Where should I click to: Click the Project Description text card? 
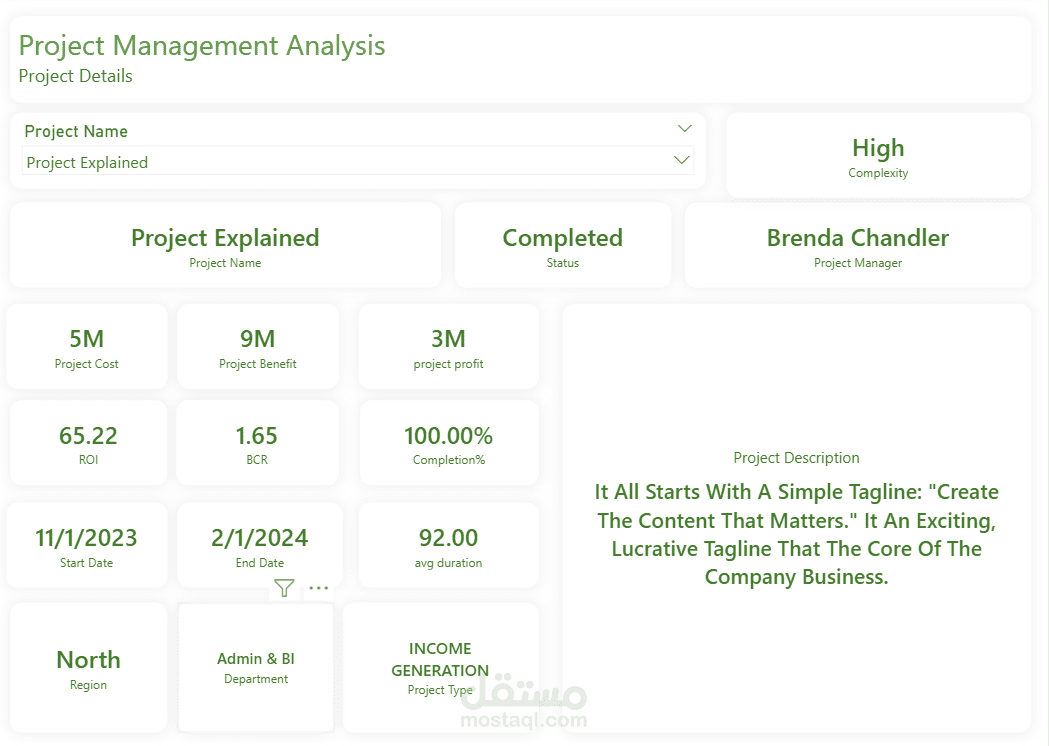point(796,518)
